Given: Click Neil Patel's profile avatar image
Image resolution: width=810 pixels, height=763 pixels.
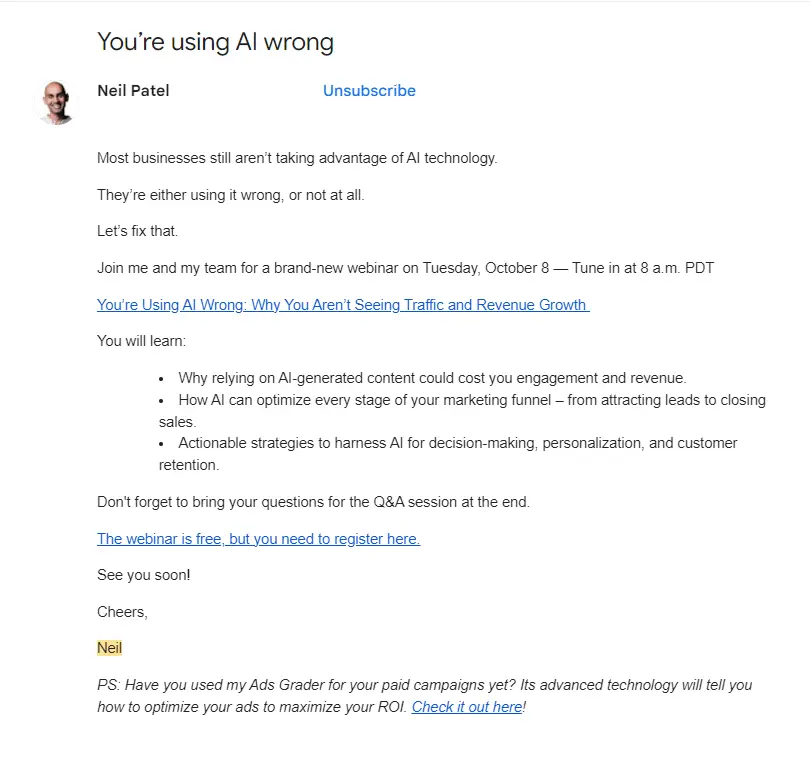Looking at the screenshot, I should click(x=57, y=101).
